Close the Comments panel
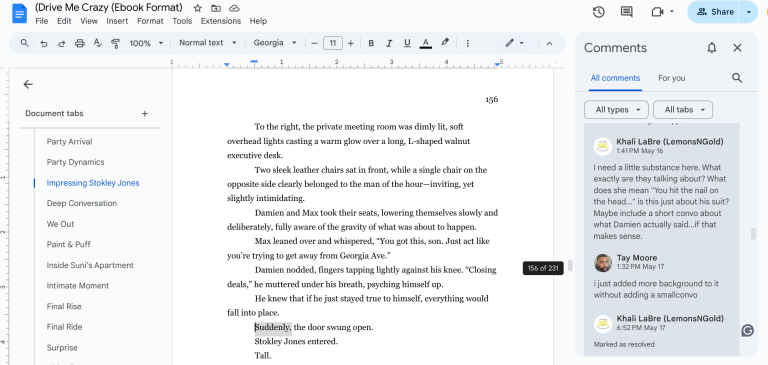Image resolution: width=768 pixels, height=365 pixels. coord(737,48)
